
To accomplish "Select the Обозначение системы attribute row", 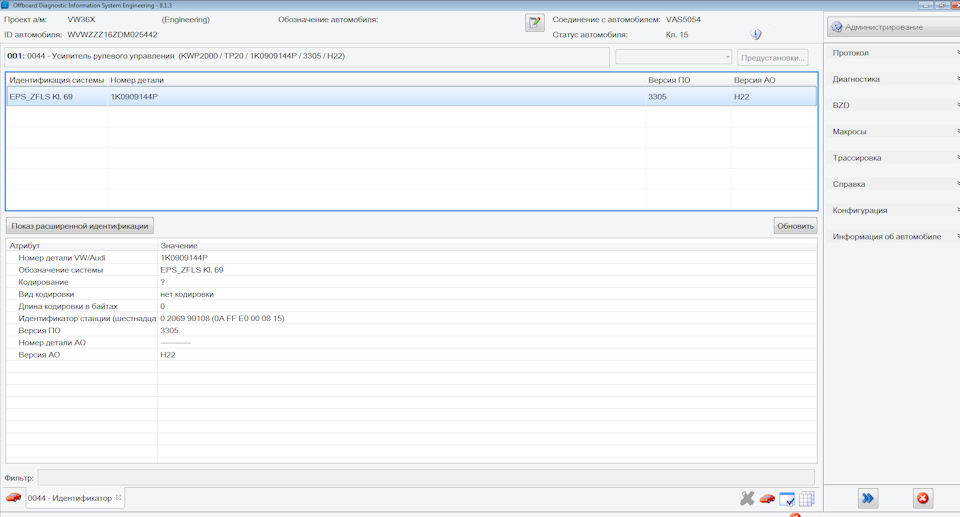I will click(x=411, y=270).
